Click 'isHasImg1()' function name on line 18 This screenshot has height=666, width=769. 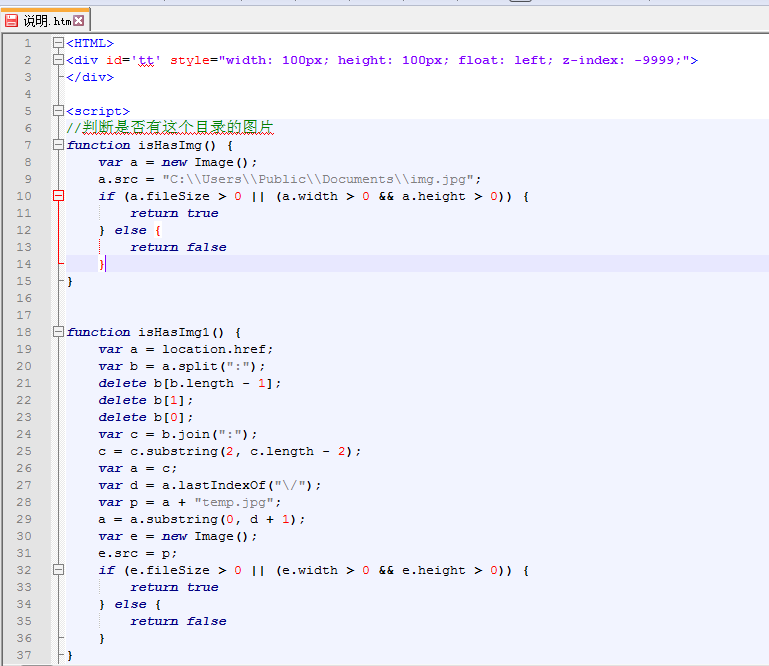pos(180,333)
